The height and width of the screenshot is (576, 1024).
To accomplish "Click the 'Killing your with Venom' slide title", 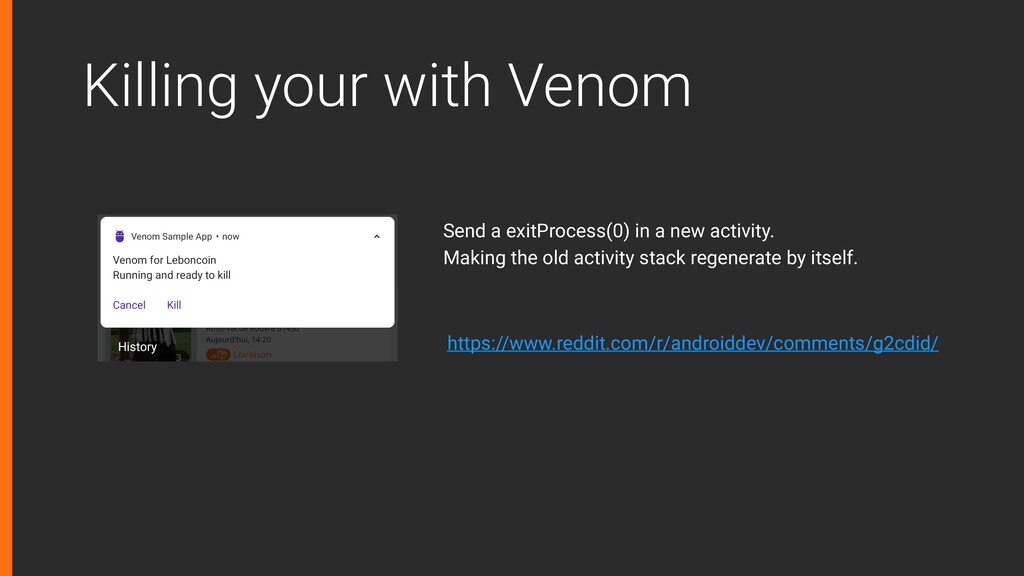I will point(387,86).
